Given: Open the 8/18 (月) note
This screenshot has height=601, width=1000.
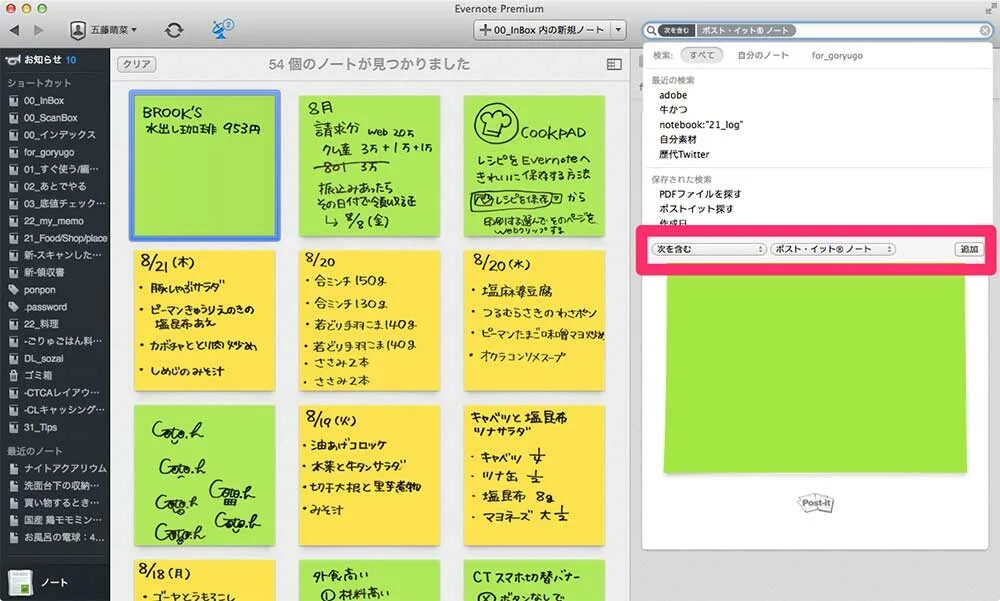Looking at the screenshot, I should [x=205, y=581].
